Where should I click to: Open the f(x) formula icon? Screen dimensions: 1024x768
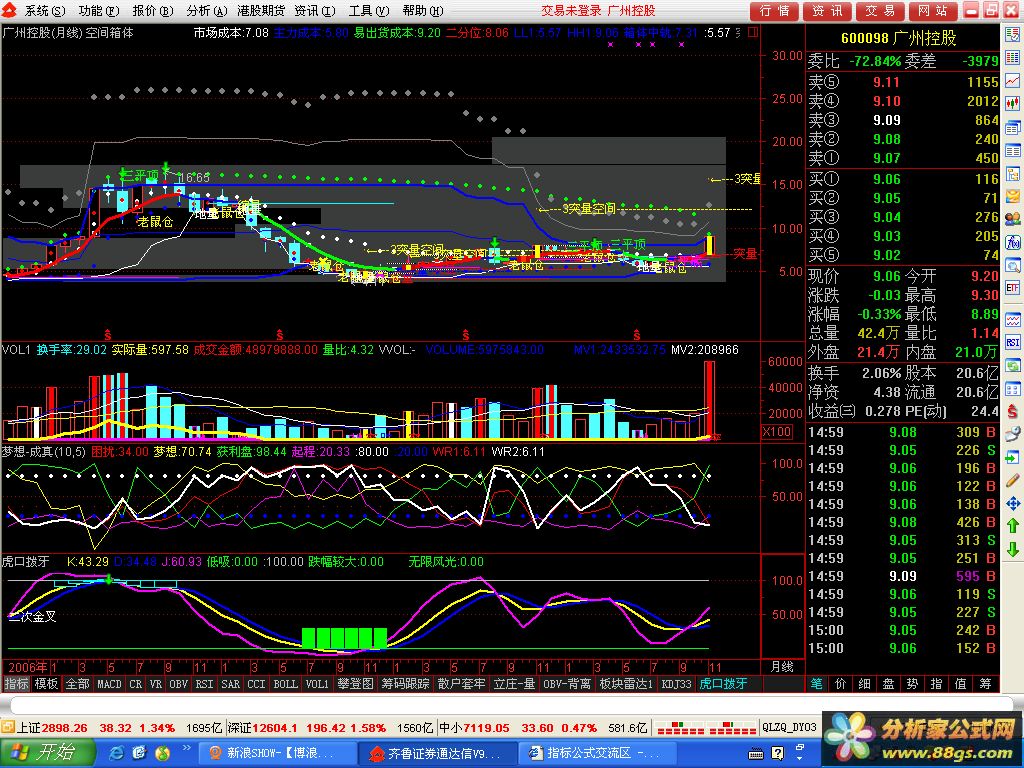coord(1013,243)
